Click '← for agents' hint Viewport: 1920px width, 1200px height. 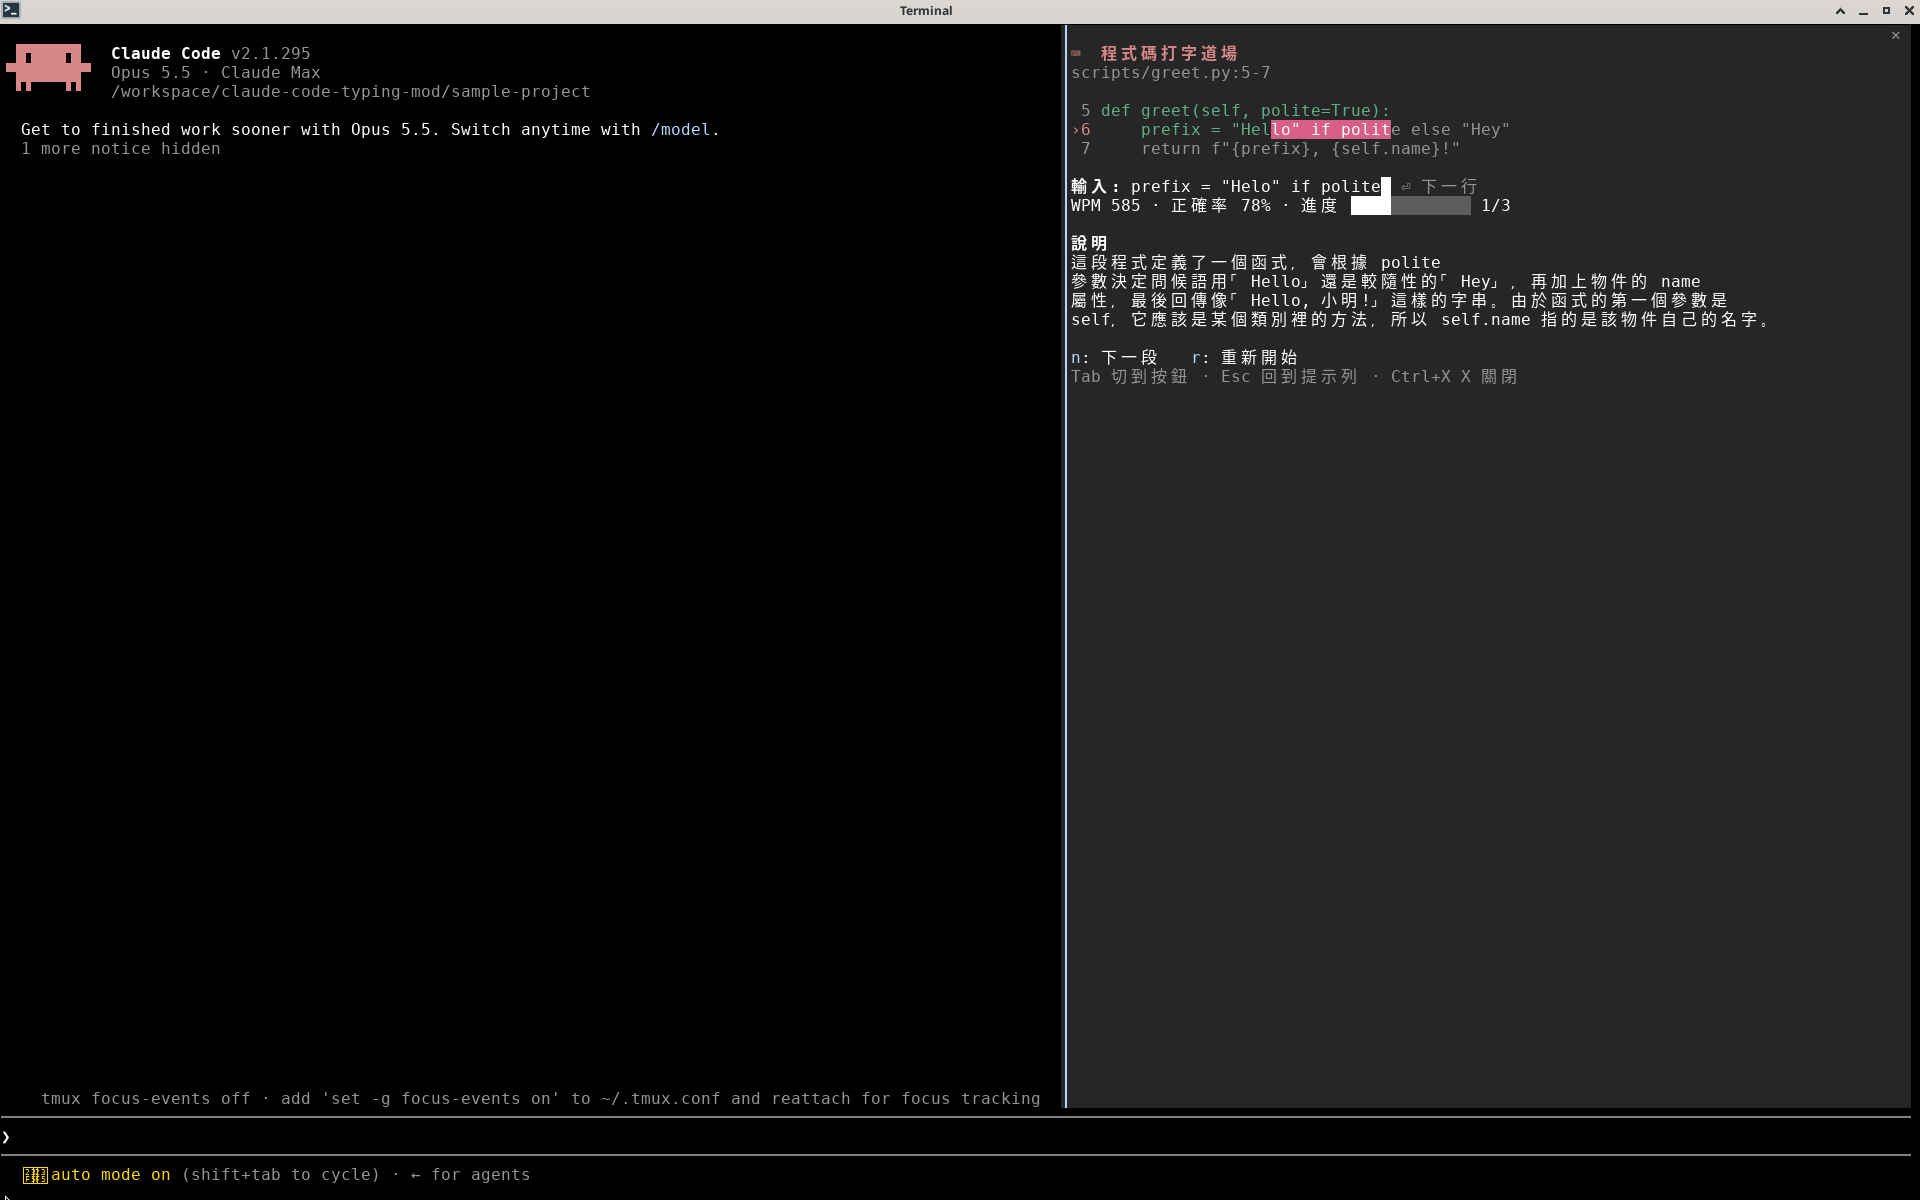(470, 1175)
